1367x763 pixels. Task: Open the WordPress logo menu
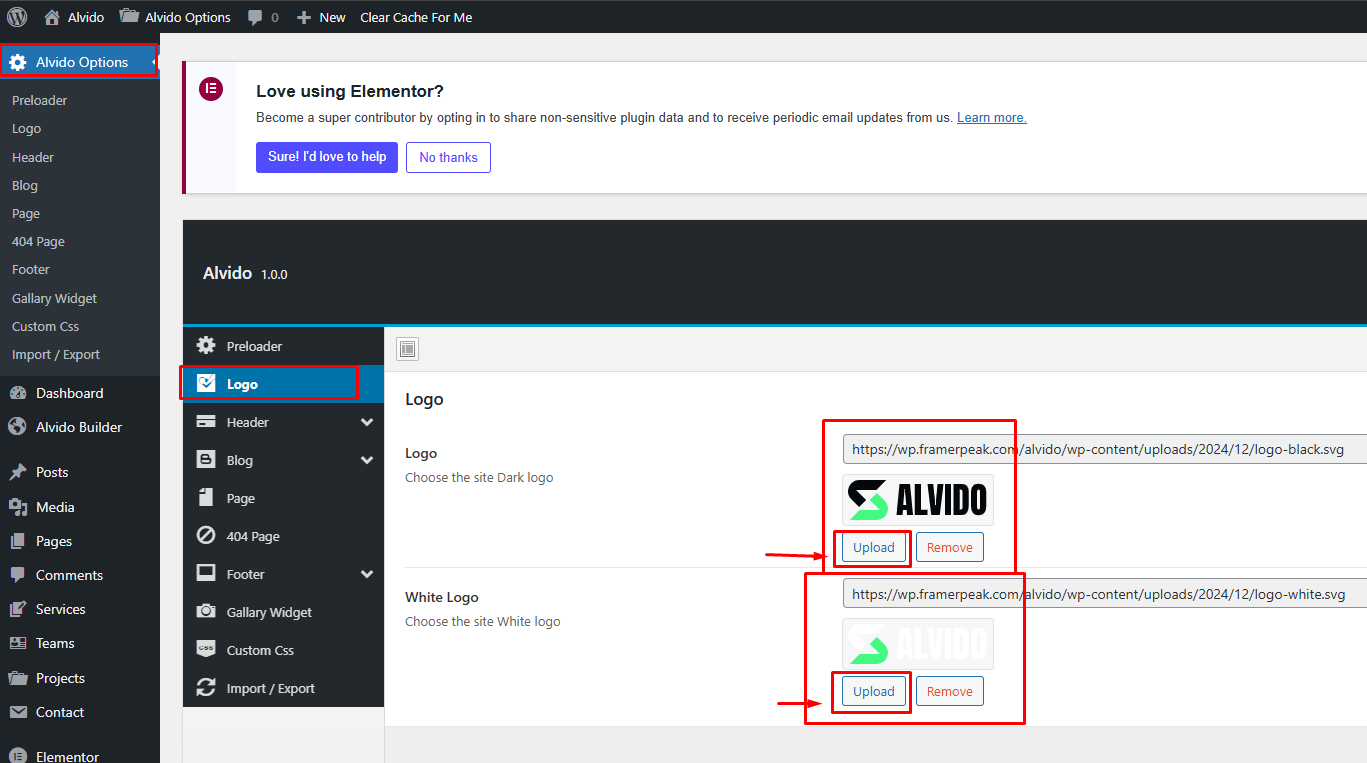(x=17, y=17)
